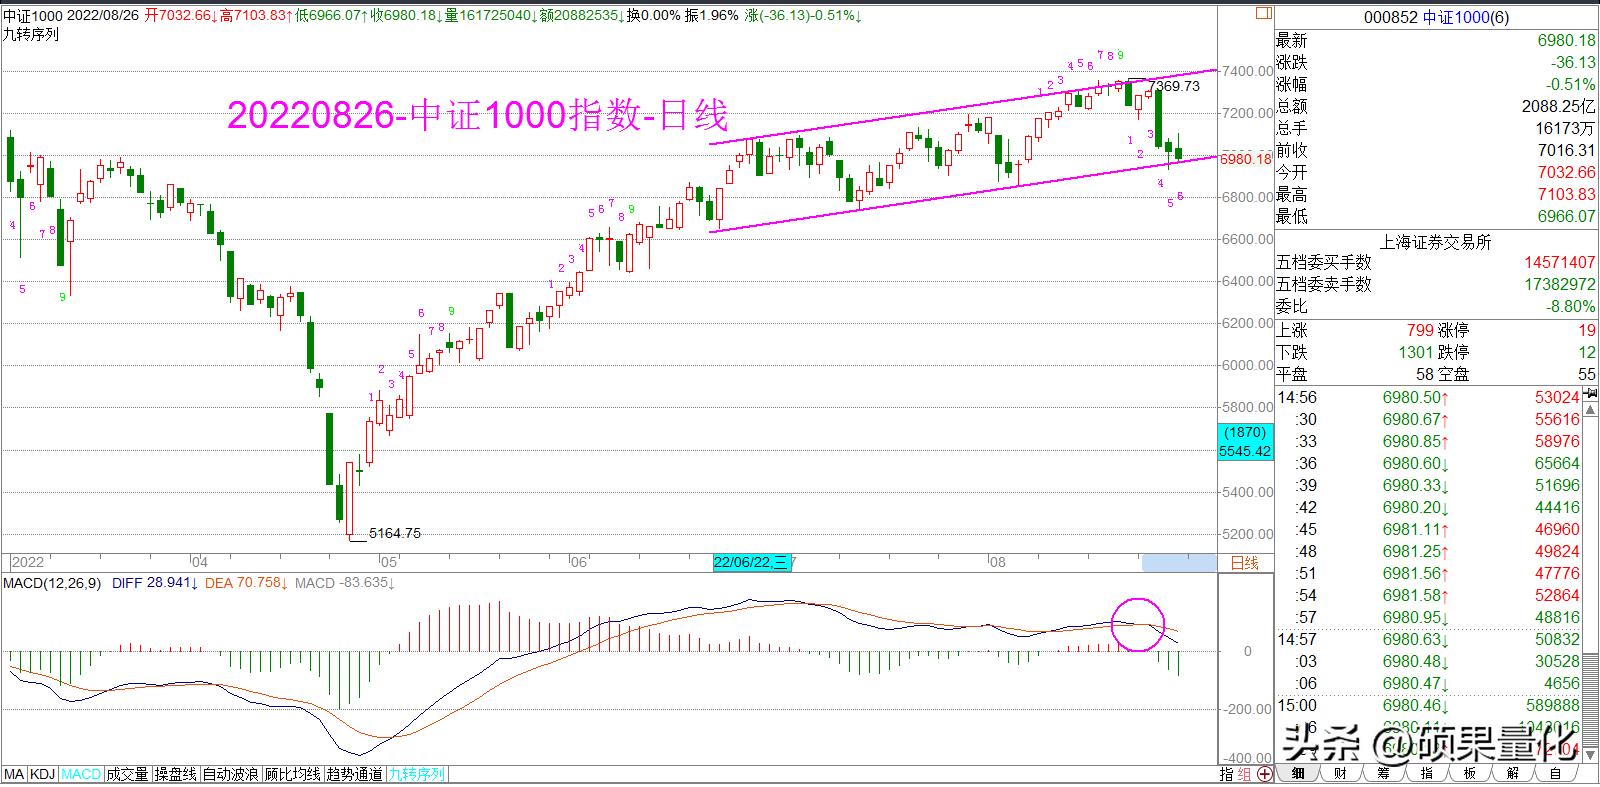Click the 五档委卖手数 17382972 row
Image resolution: width=1600 pixels, height=787 pixels.
coord(1436,284)
